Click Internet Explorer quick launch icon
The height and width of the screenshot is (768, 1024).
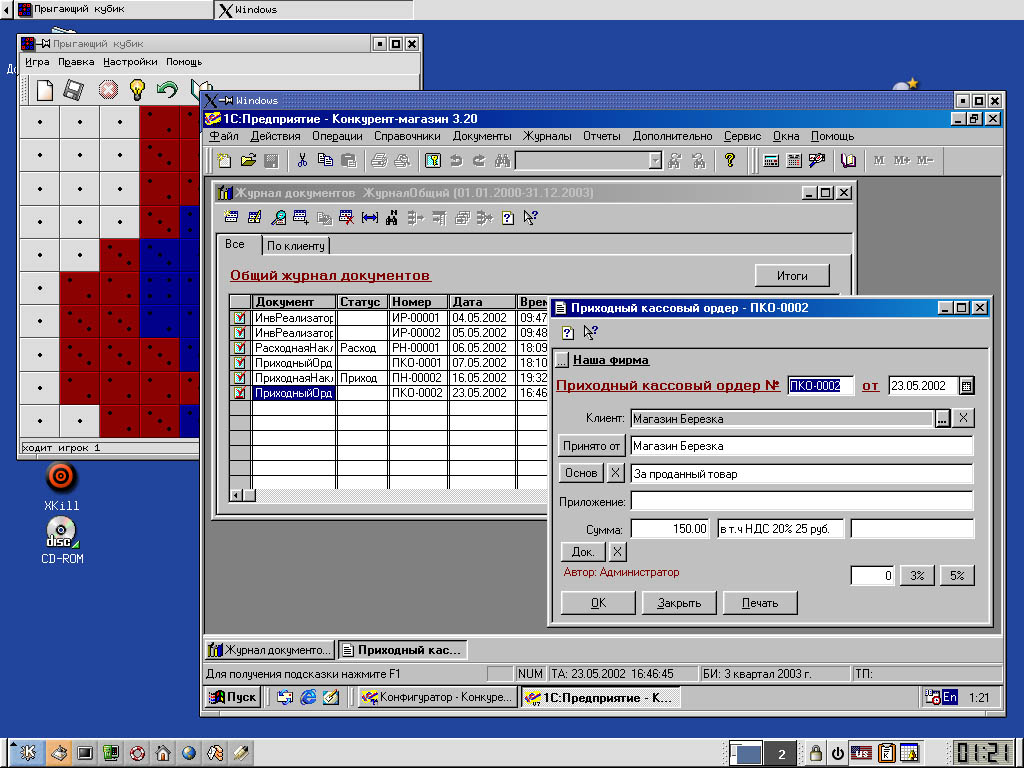point(308,697)
